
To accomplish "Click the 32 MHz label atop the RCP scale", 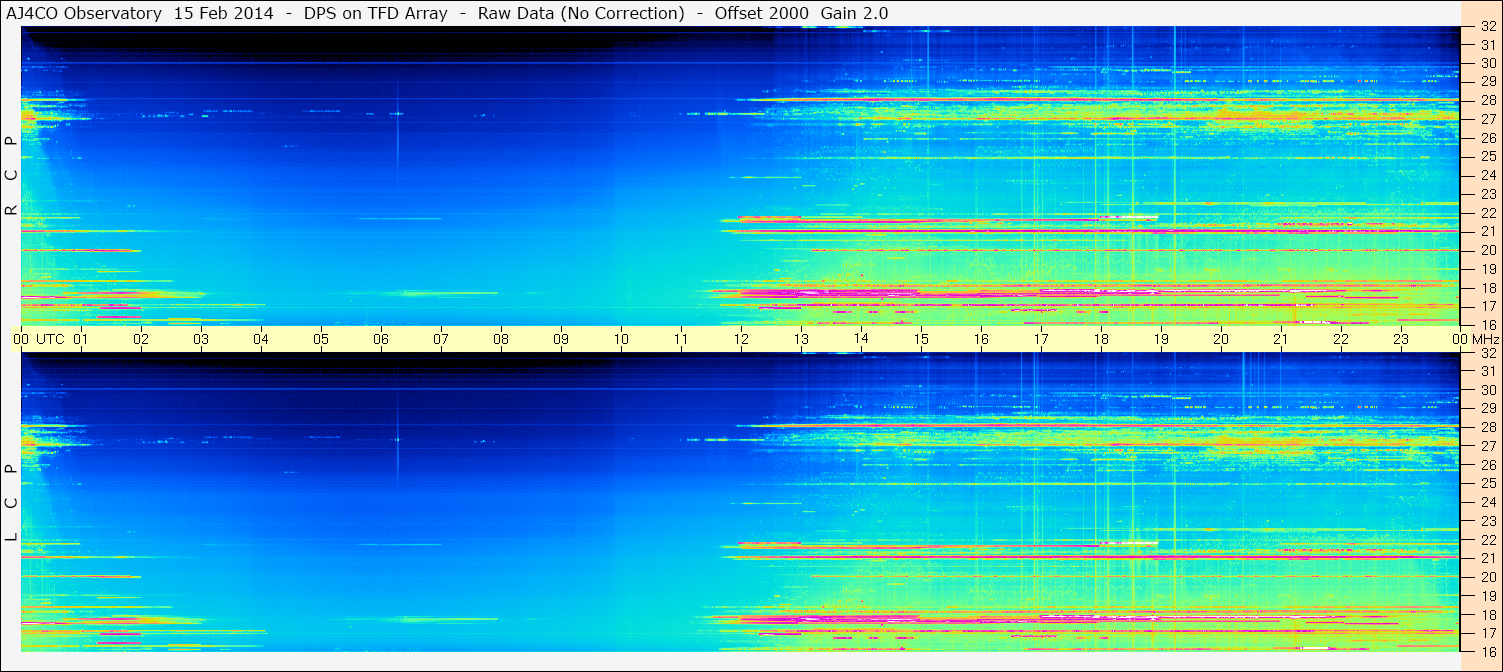I will 1487,27.
